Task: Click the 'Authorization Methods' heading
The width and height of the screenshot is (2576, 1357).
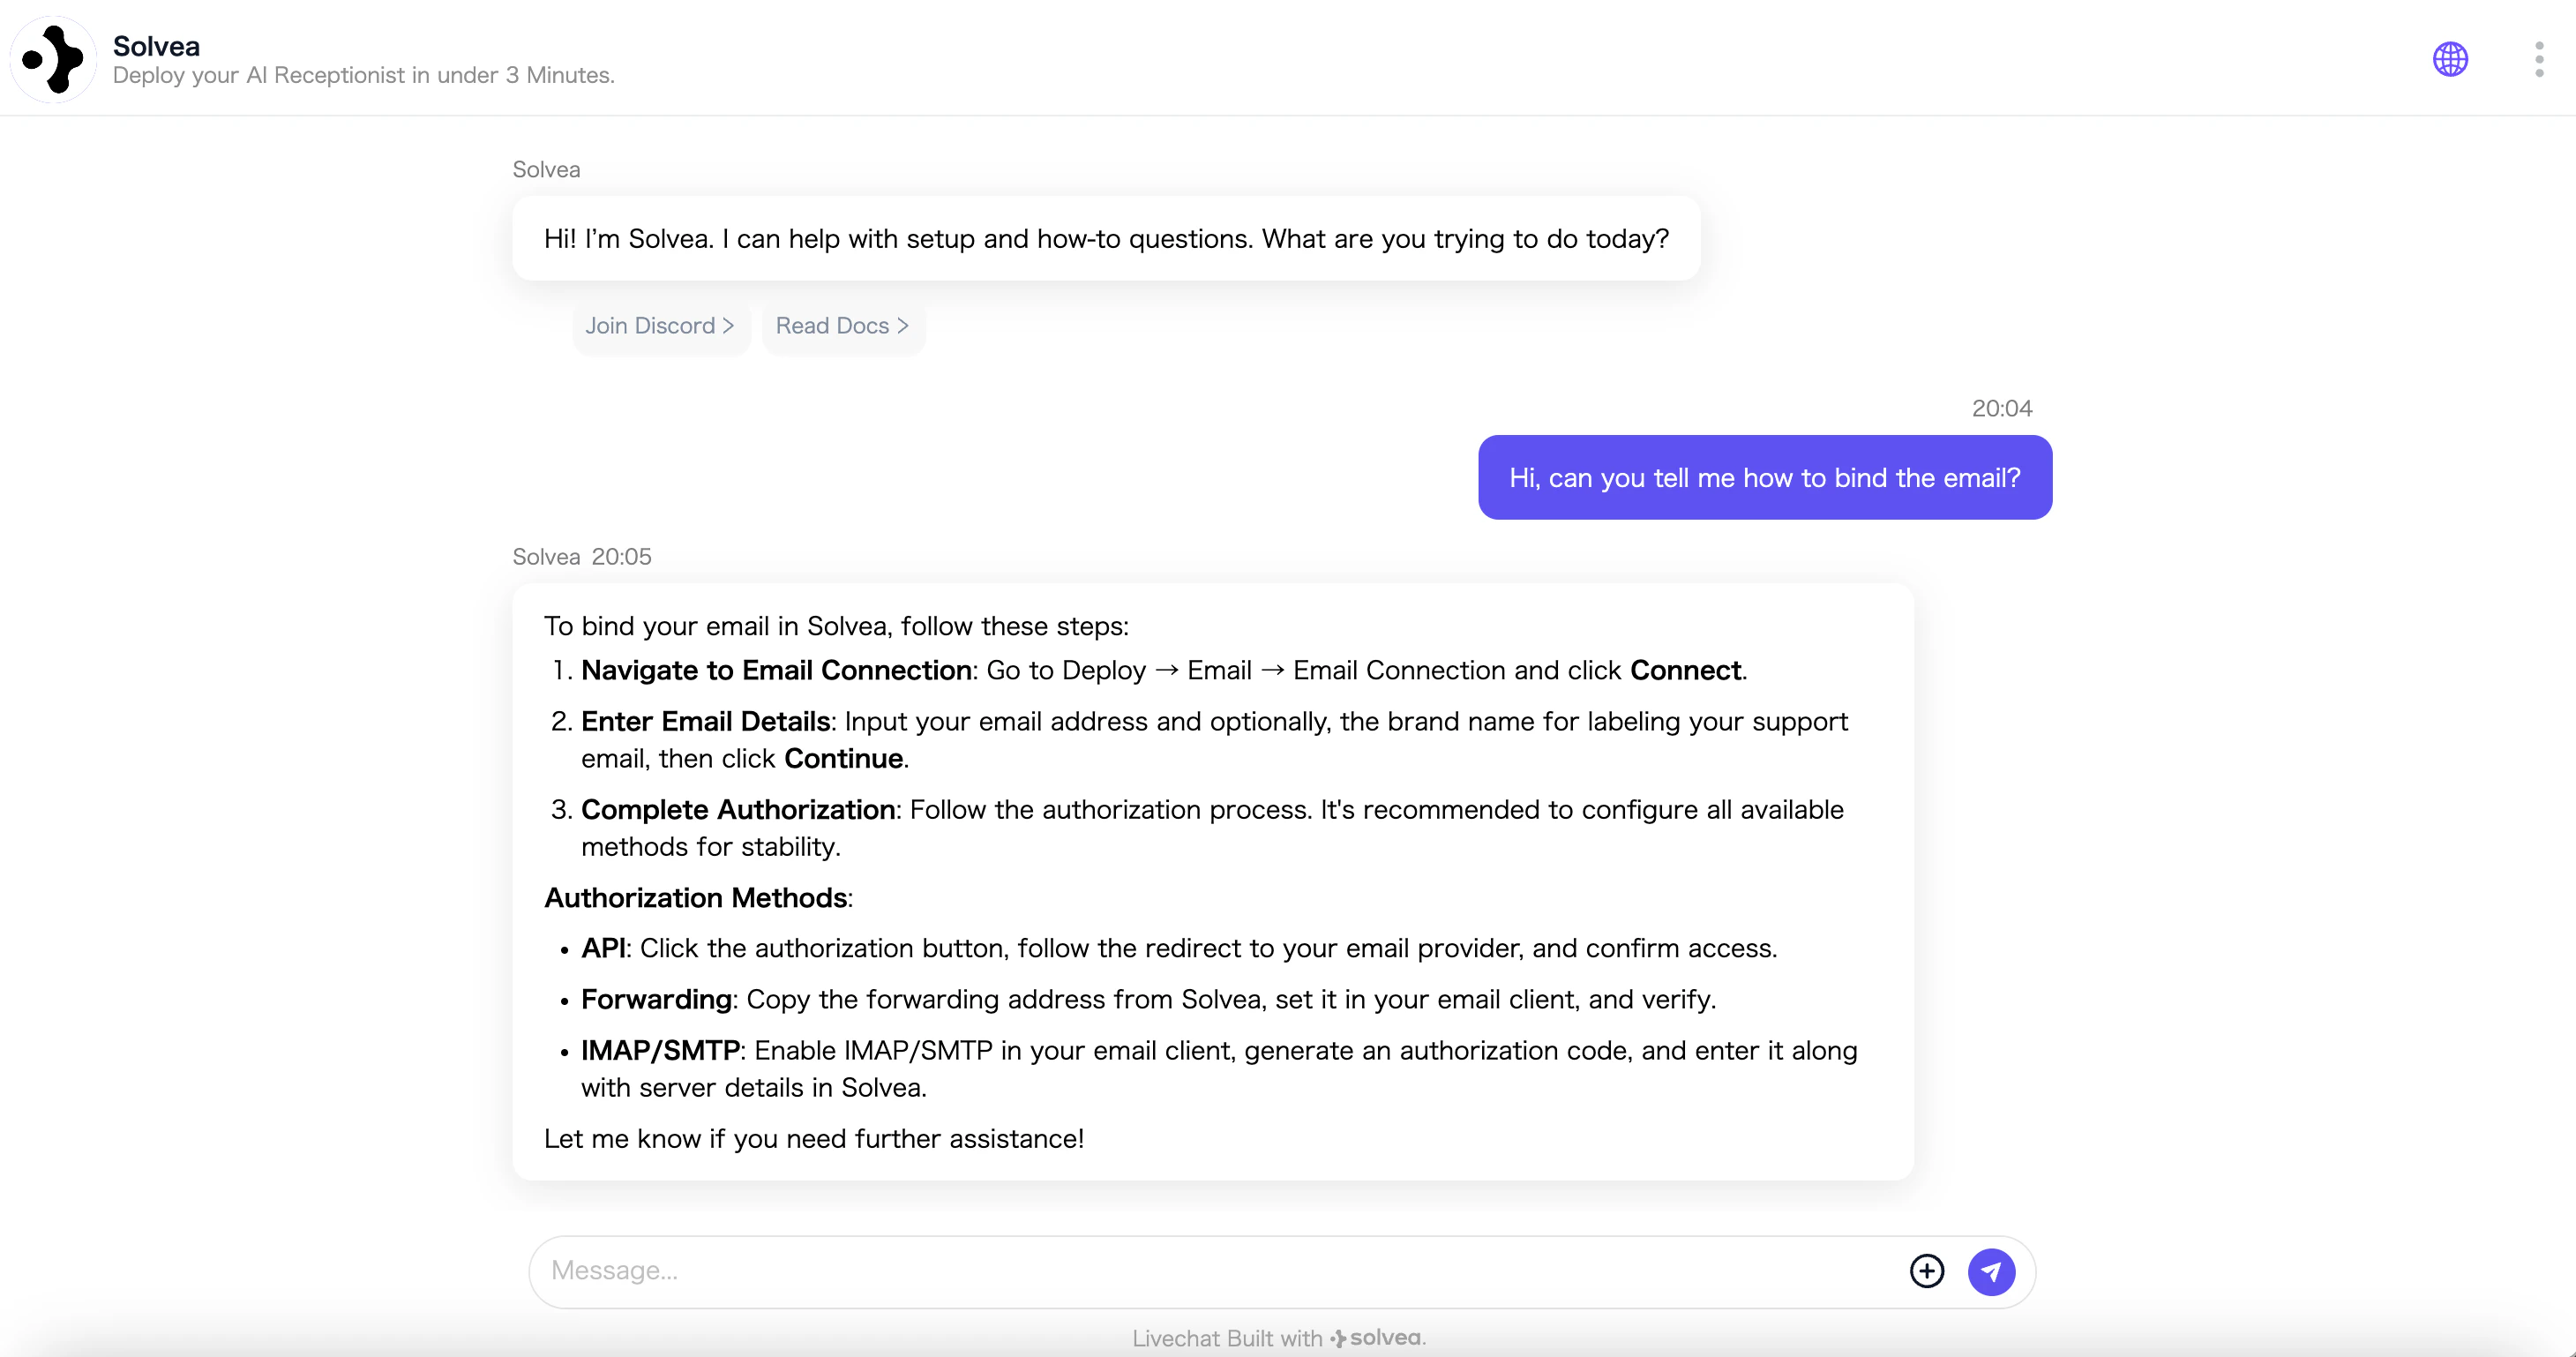Action: [698, 898]
